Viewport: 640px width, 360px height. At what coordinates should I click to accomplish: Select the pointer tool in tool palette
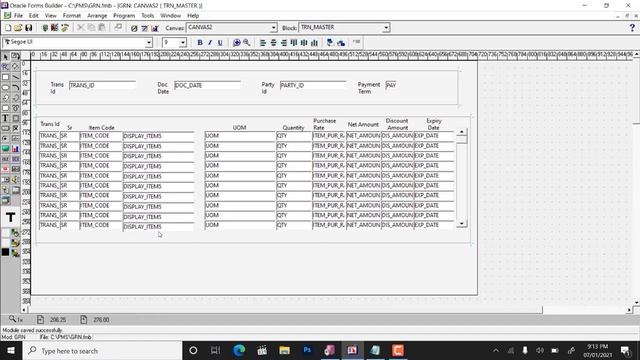tap(5, 56)
